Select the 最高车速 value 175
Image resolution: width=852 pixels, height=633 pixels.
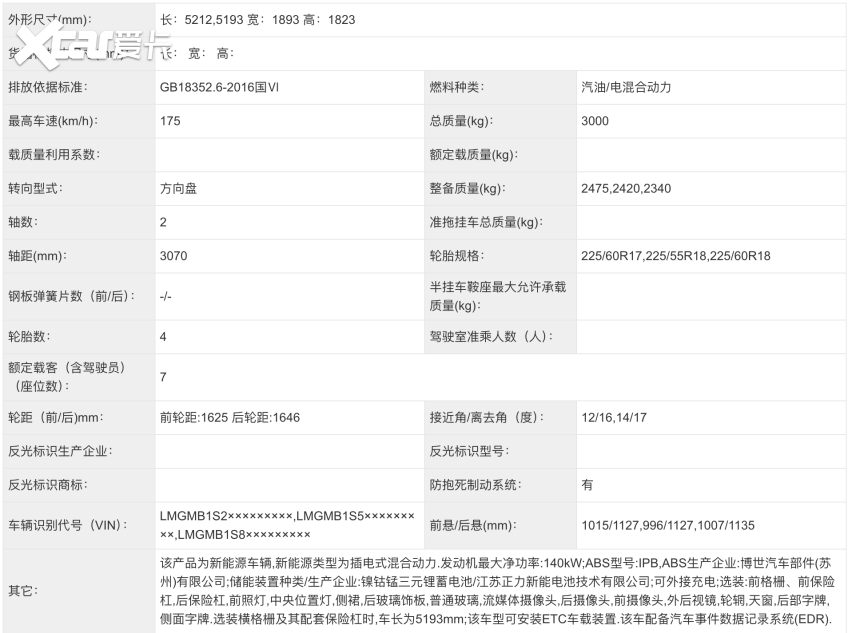pos(164,122)
